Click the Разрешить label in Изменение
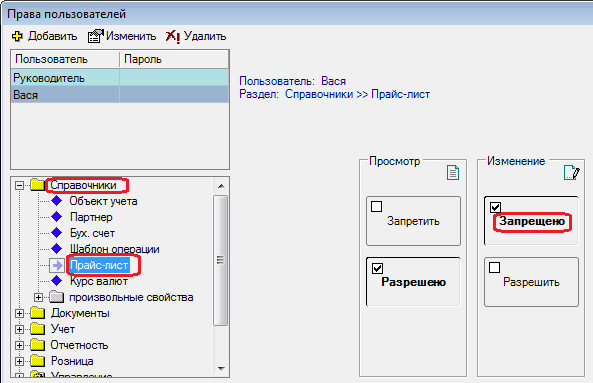 click(531, 282)
